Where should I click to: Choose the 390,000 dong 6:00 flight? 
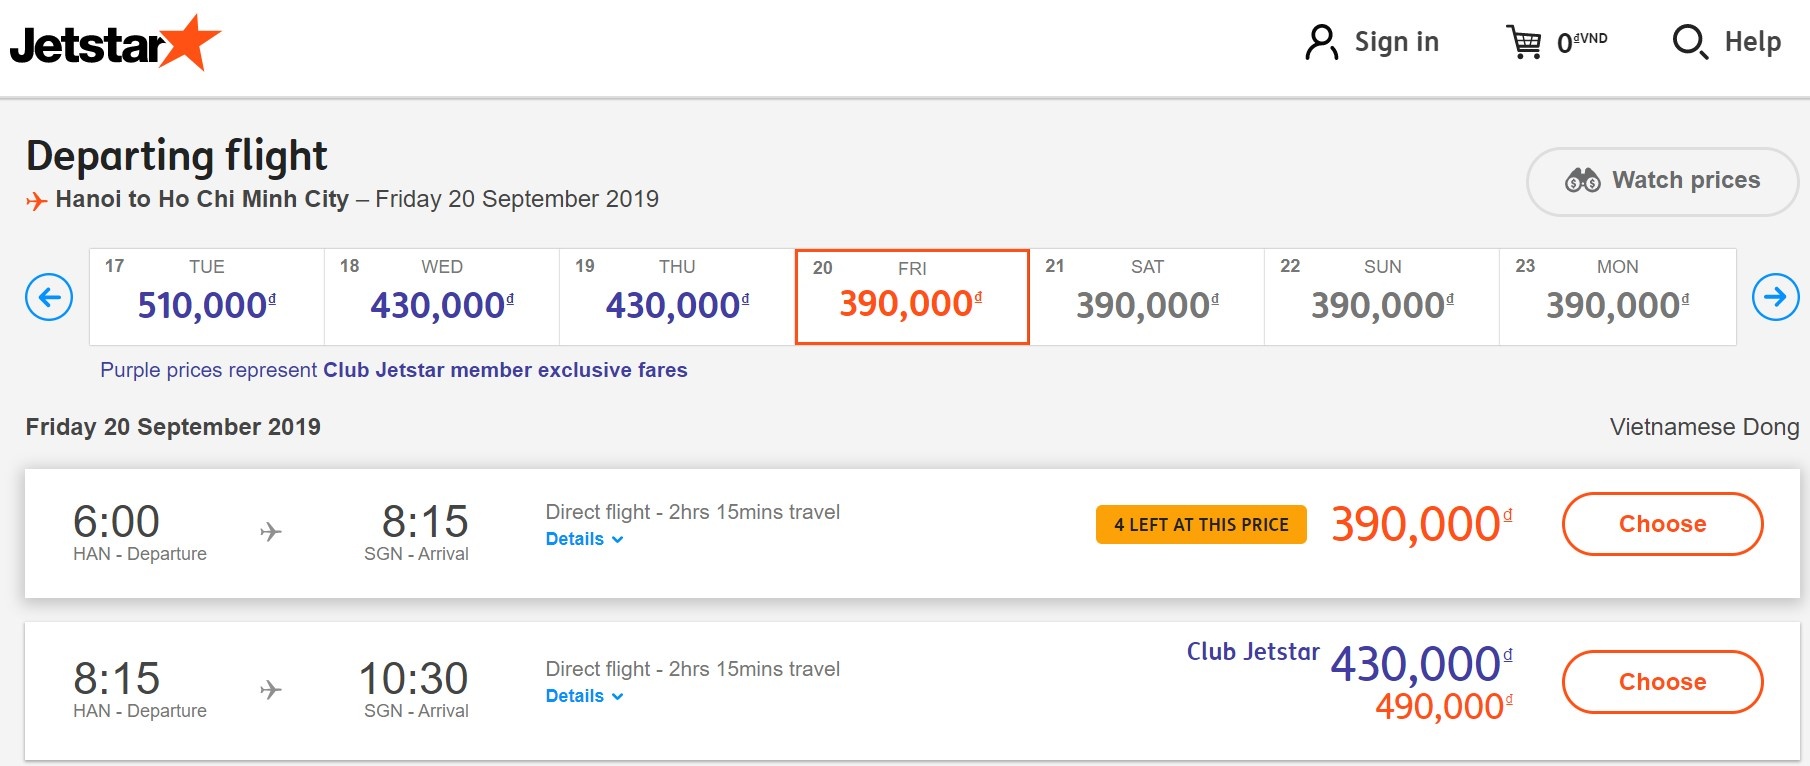pyautogui.click(x=1662, y=523)
